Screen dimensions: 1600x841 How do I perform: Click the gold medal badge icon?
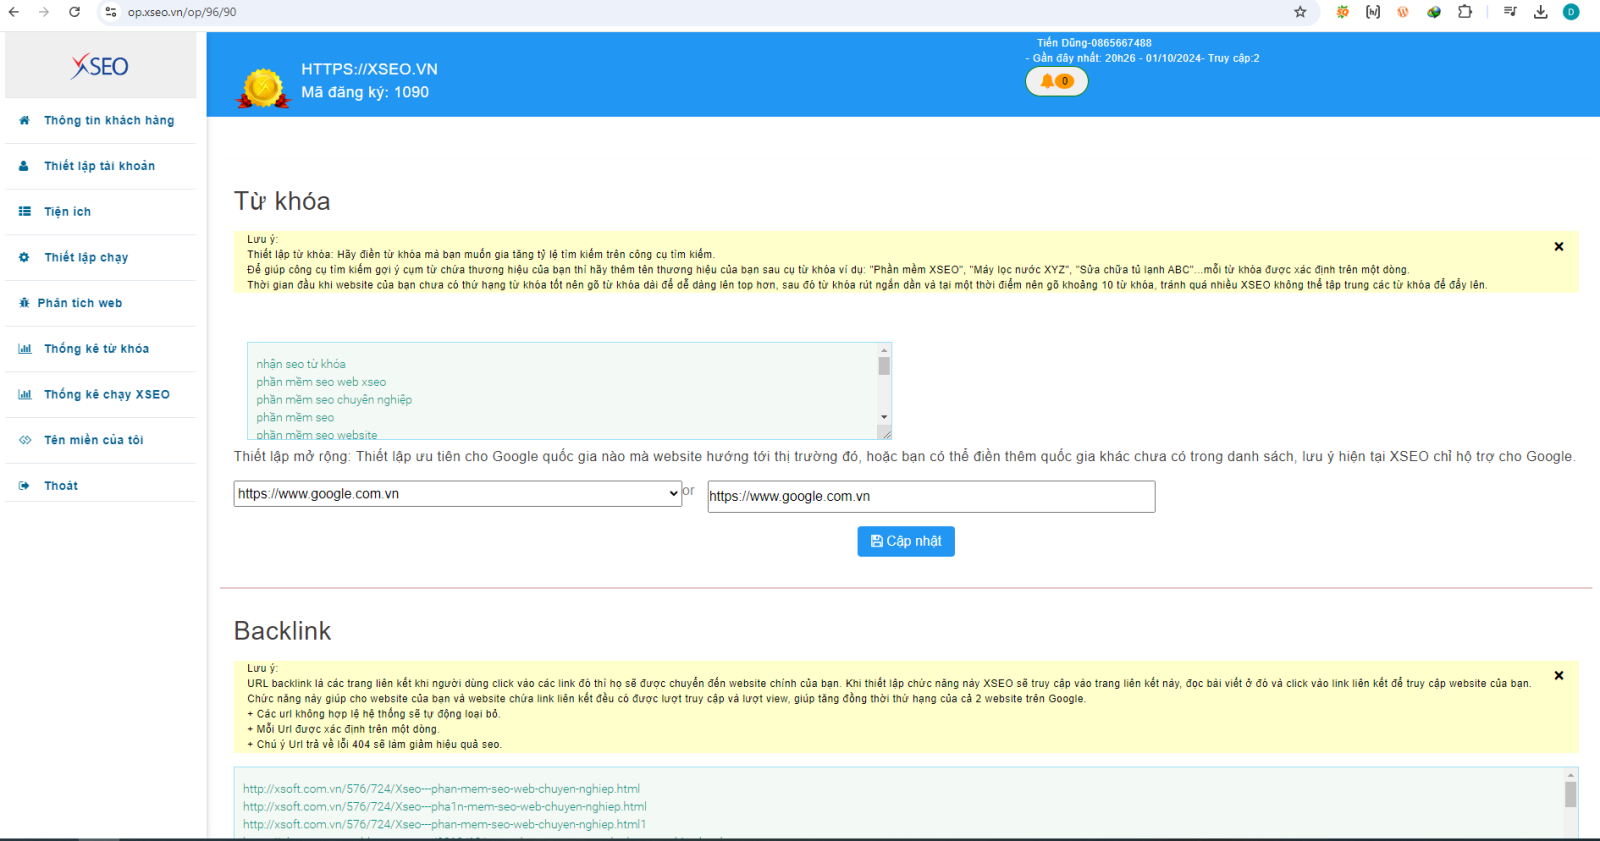click(x=263, y=88)
